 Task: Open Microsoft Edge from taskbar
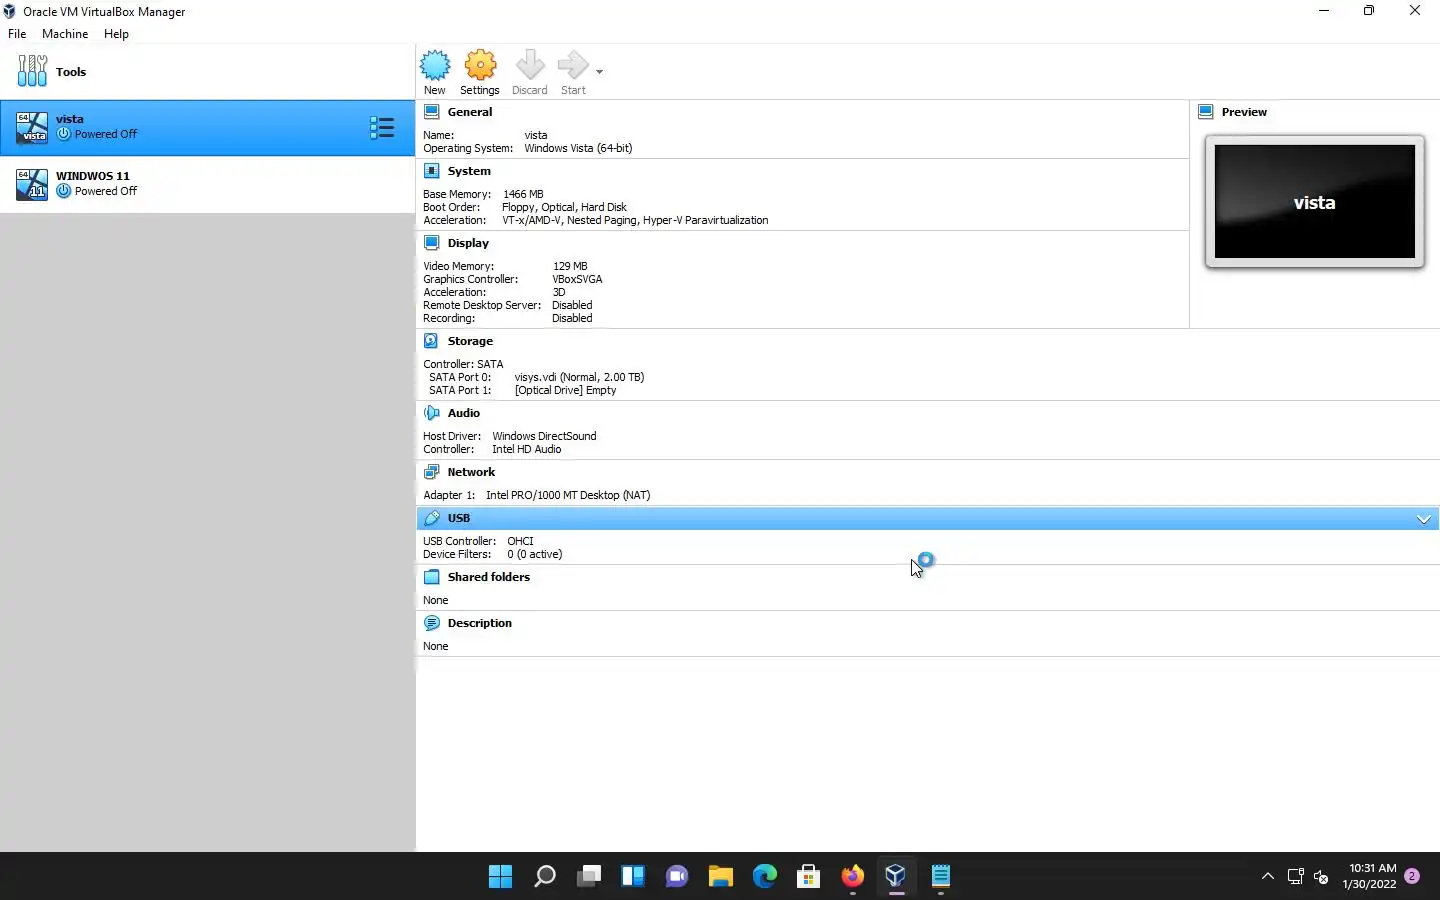(765, 877)
